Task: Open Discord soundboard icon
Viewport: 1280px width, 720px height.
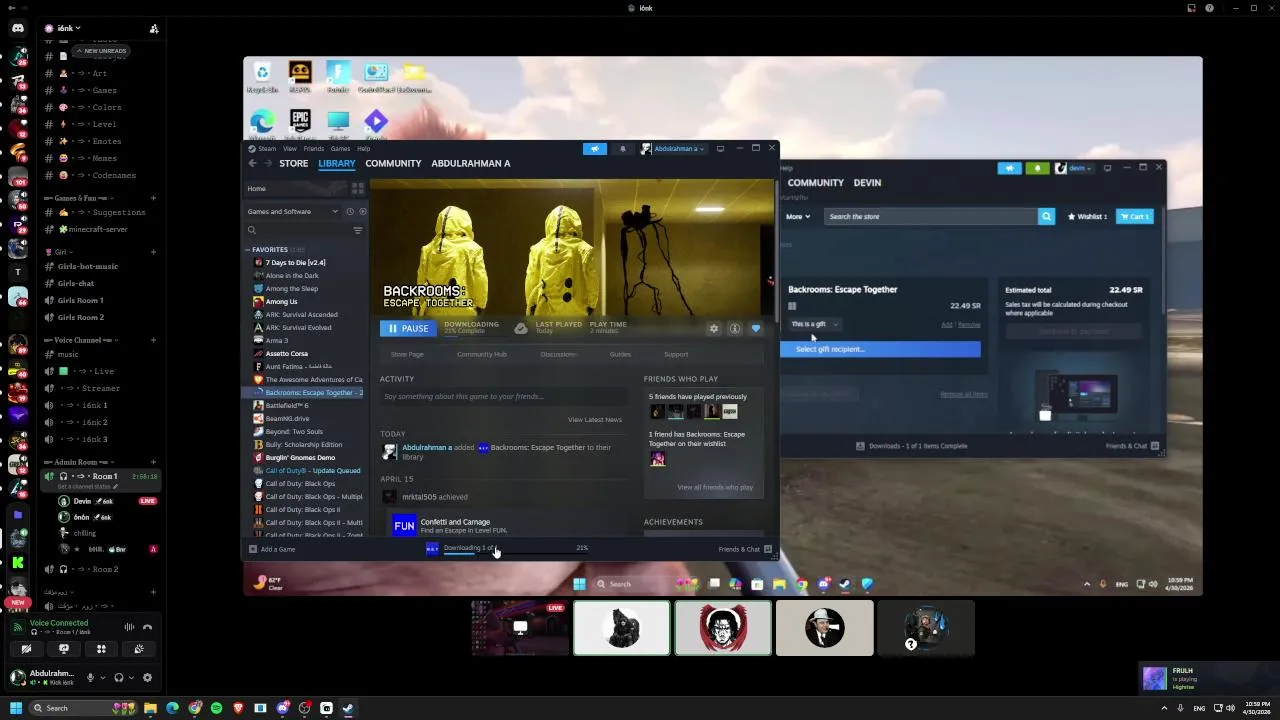Action: [139, 649]
